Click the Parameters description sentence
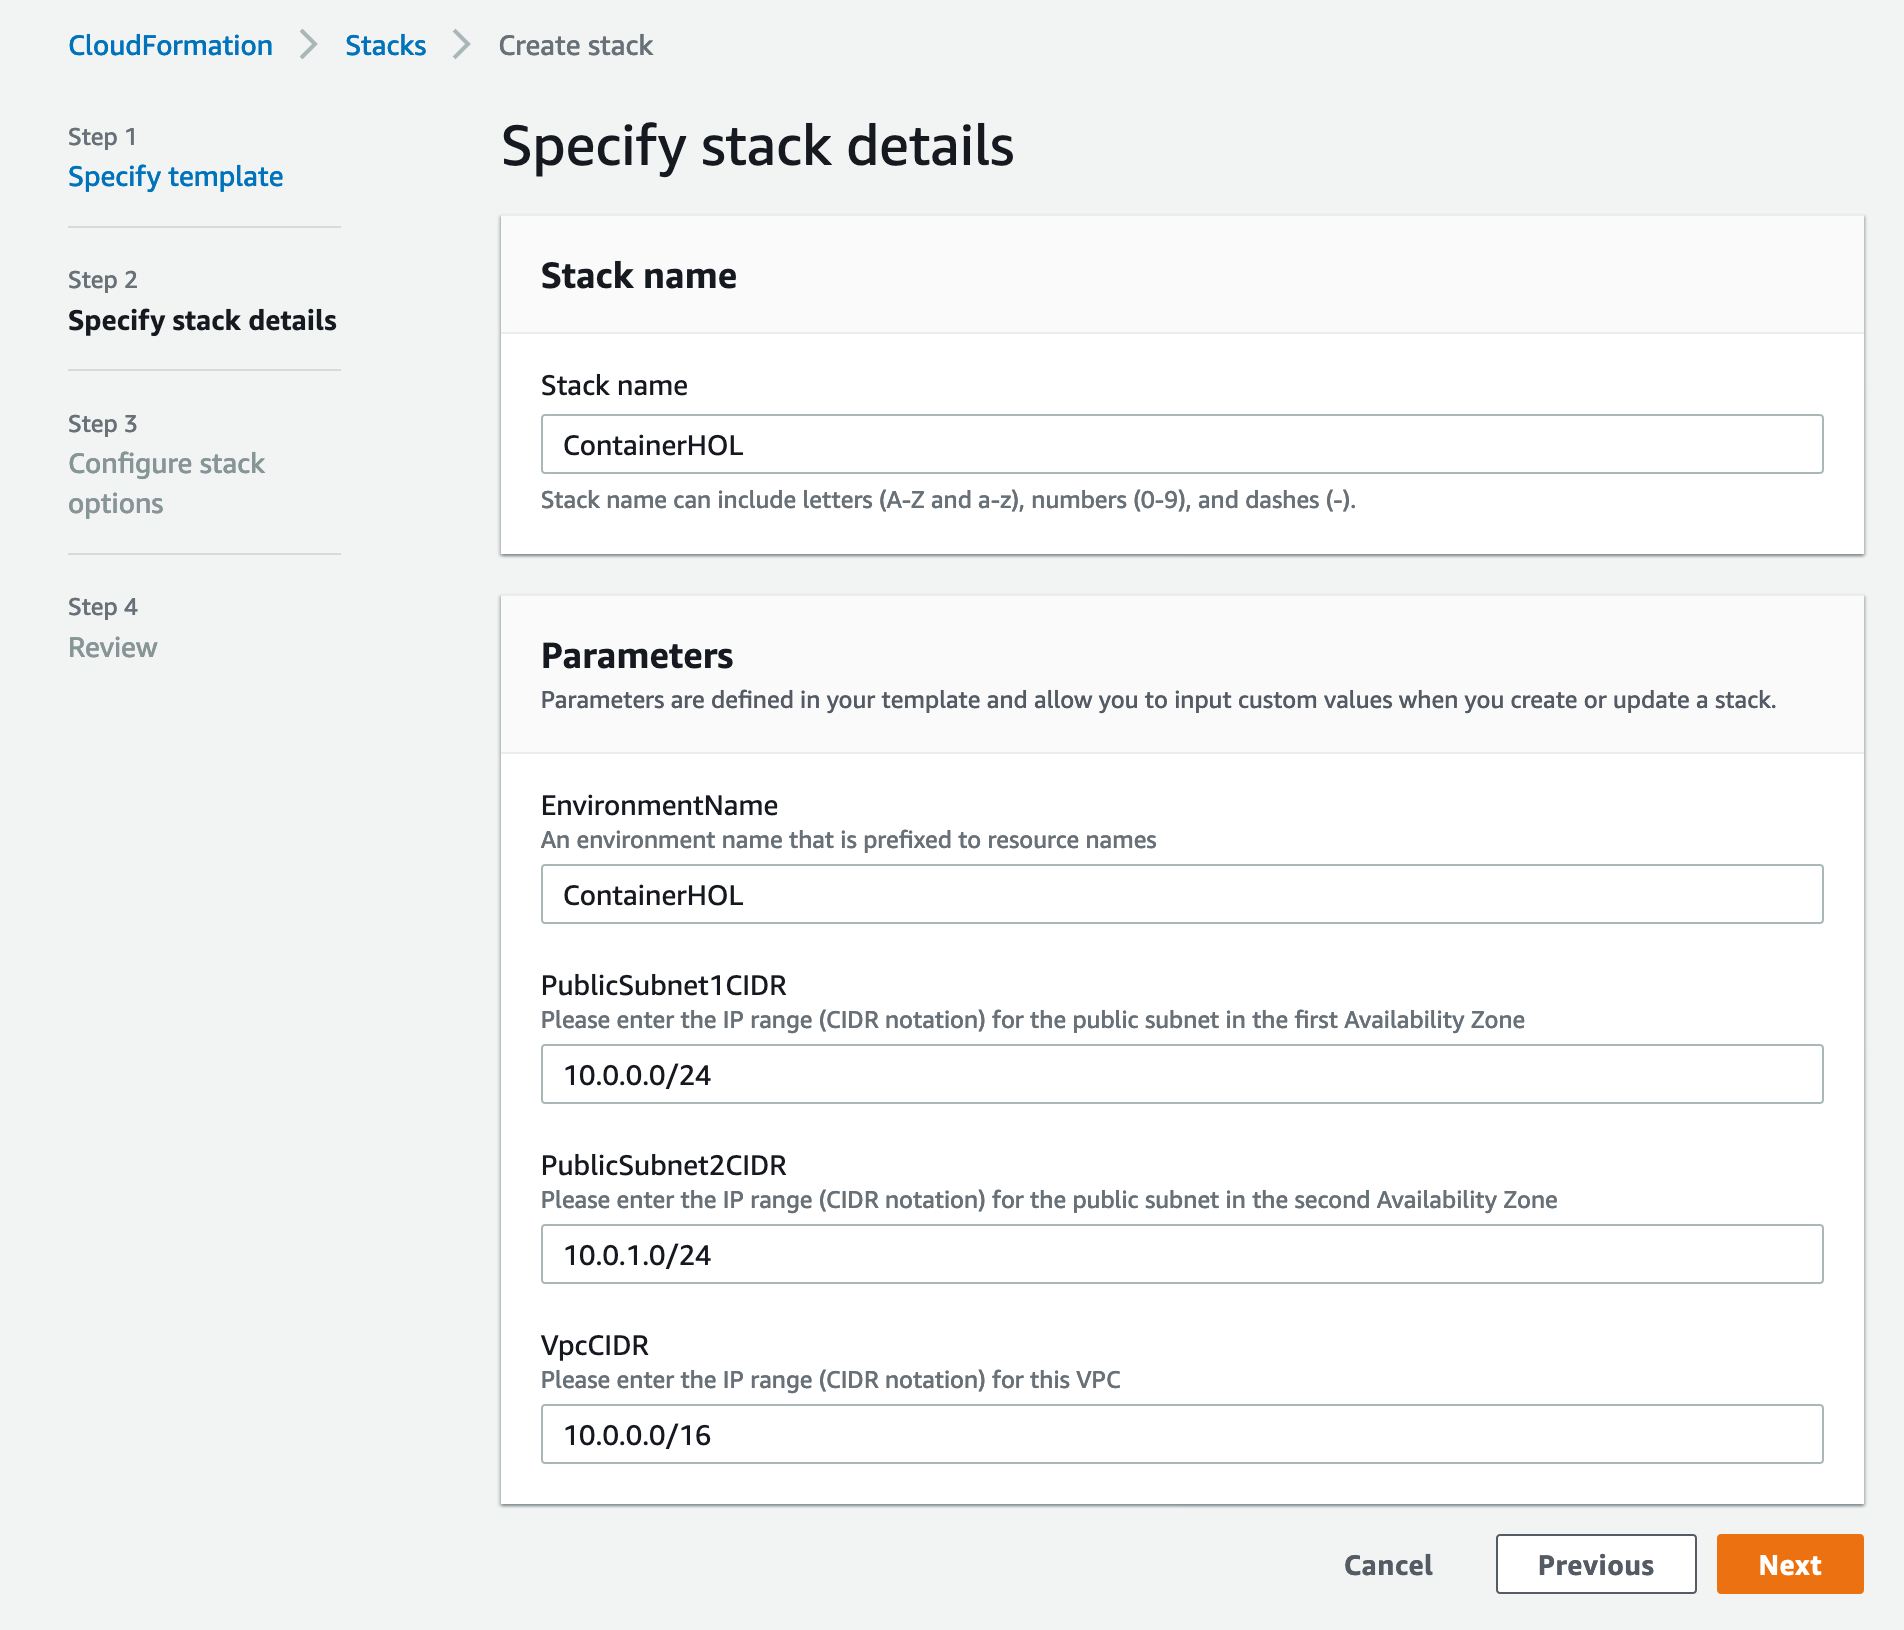 (x=1158, y=700)
